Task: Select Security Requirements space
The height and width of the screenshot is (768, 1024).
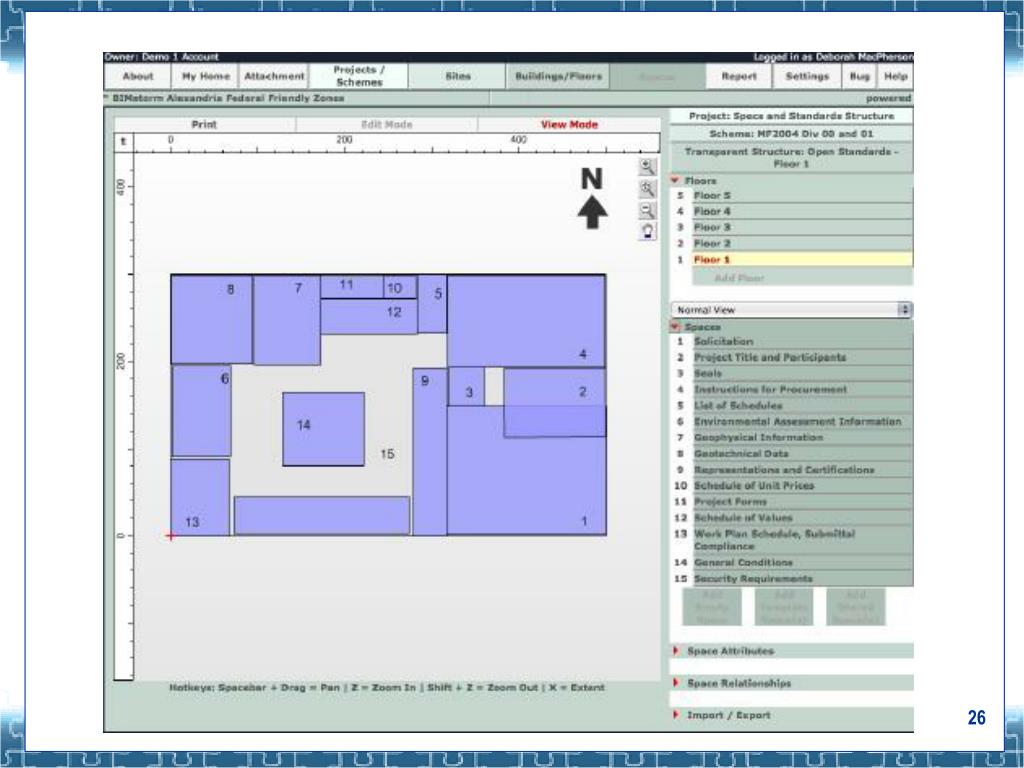Action: (802, 579)
